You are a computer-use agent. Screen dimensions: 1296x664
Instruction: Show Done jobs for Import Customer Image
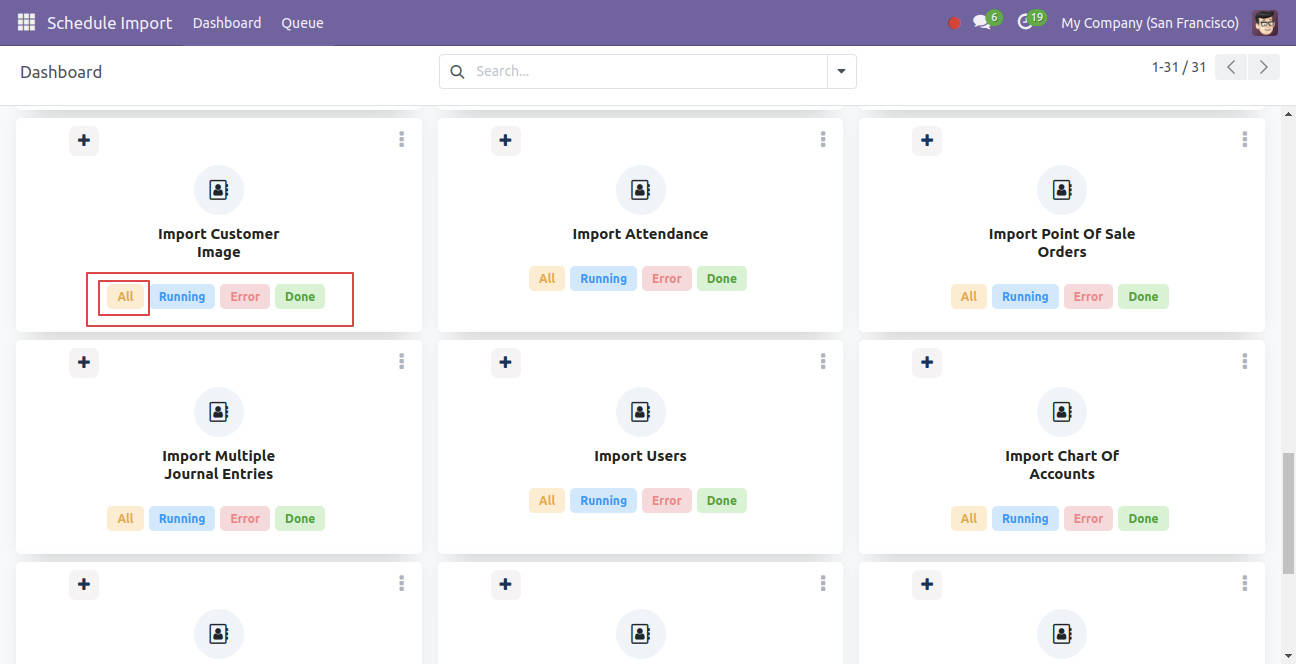[x=300, y=297]
